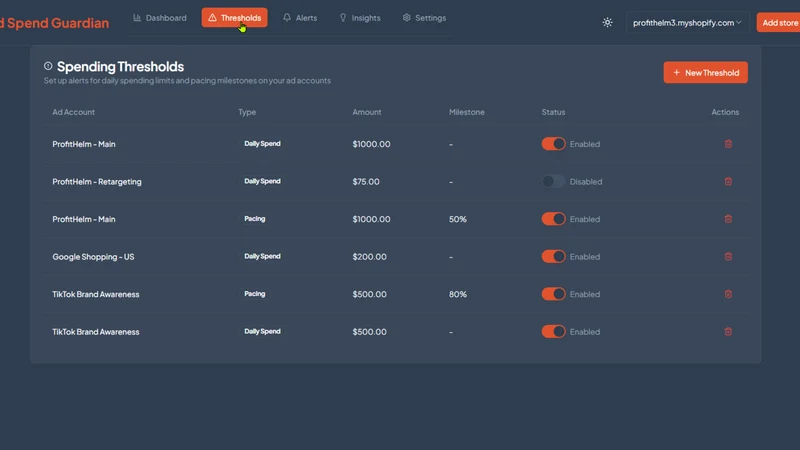Delete the ProfitHelm - Main Pacing threshold

(x=728, y=219)
